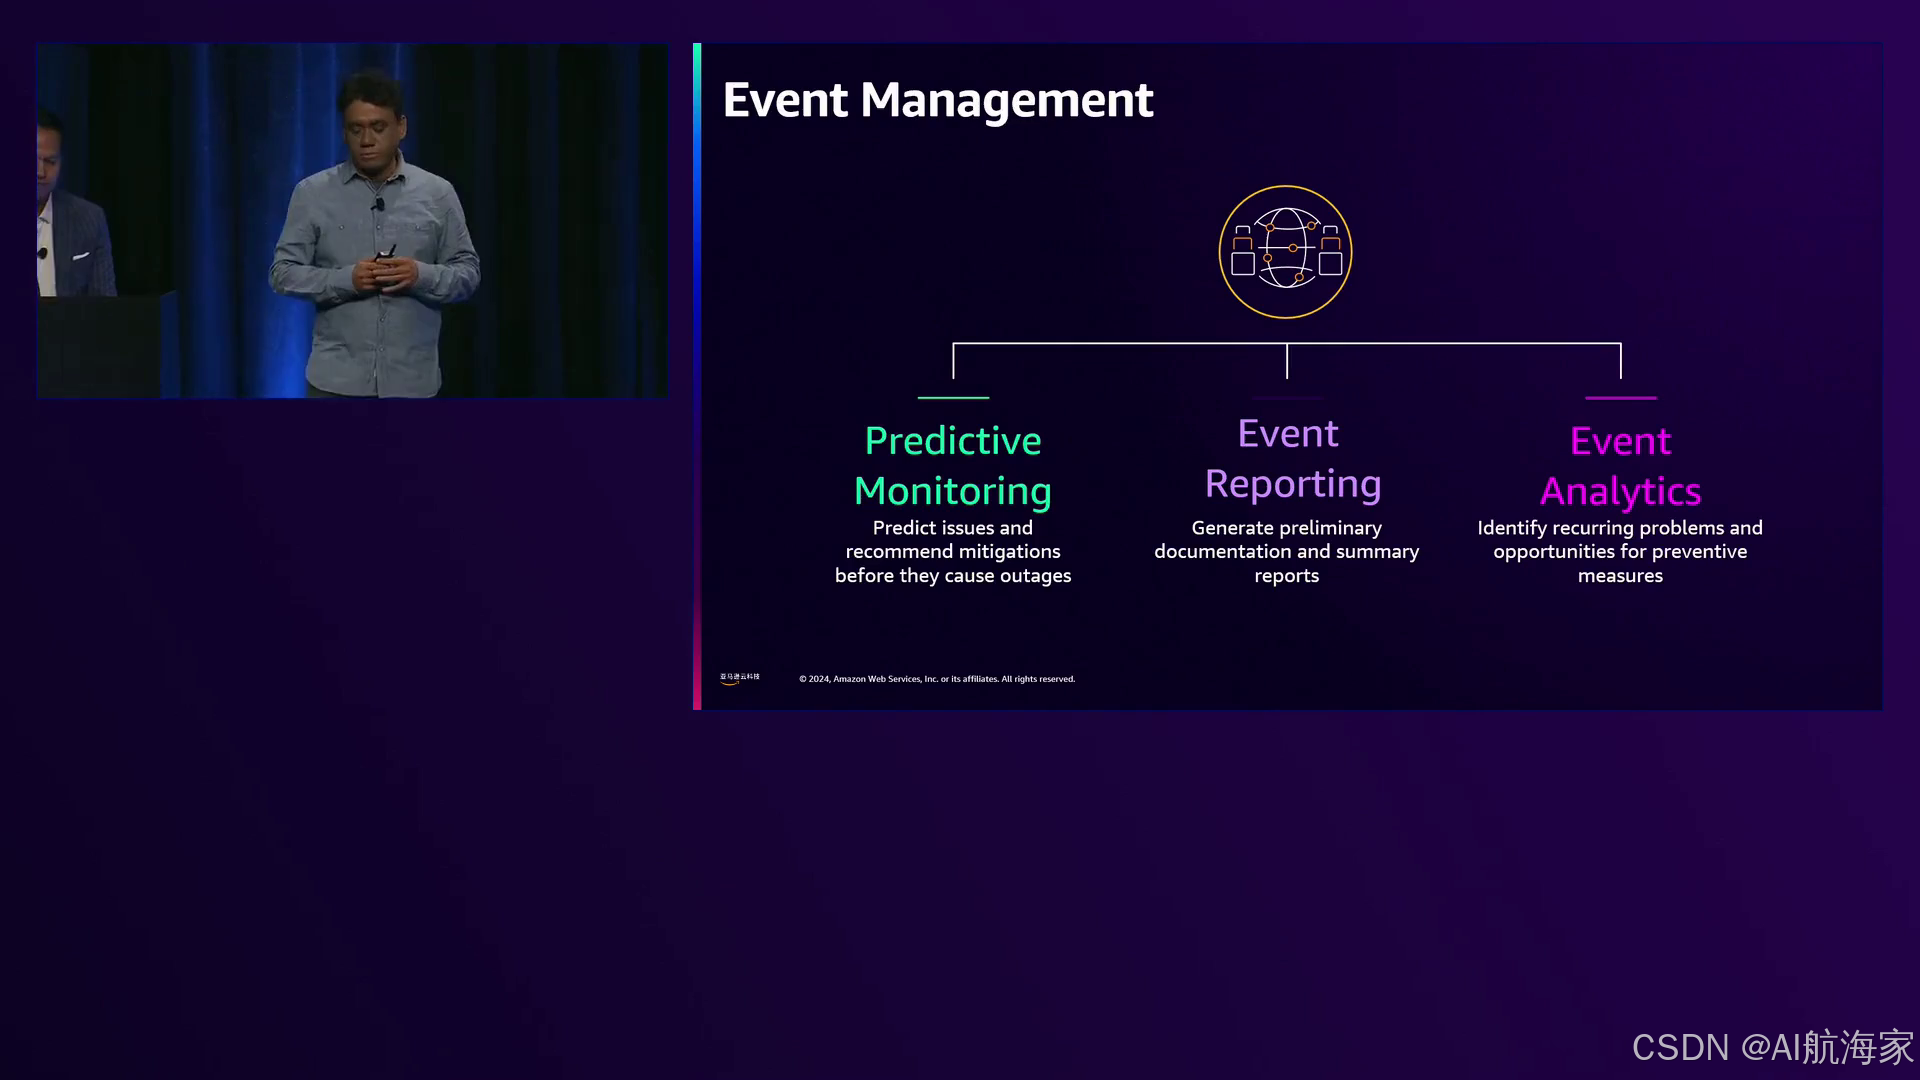This screenshot has height=1080, width=1920.
Task: Click the small AWS logo at slide footer
Action: pos(739,678)
